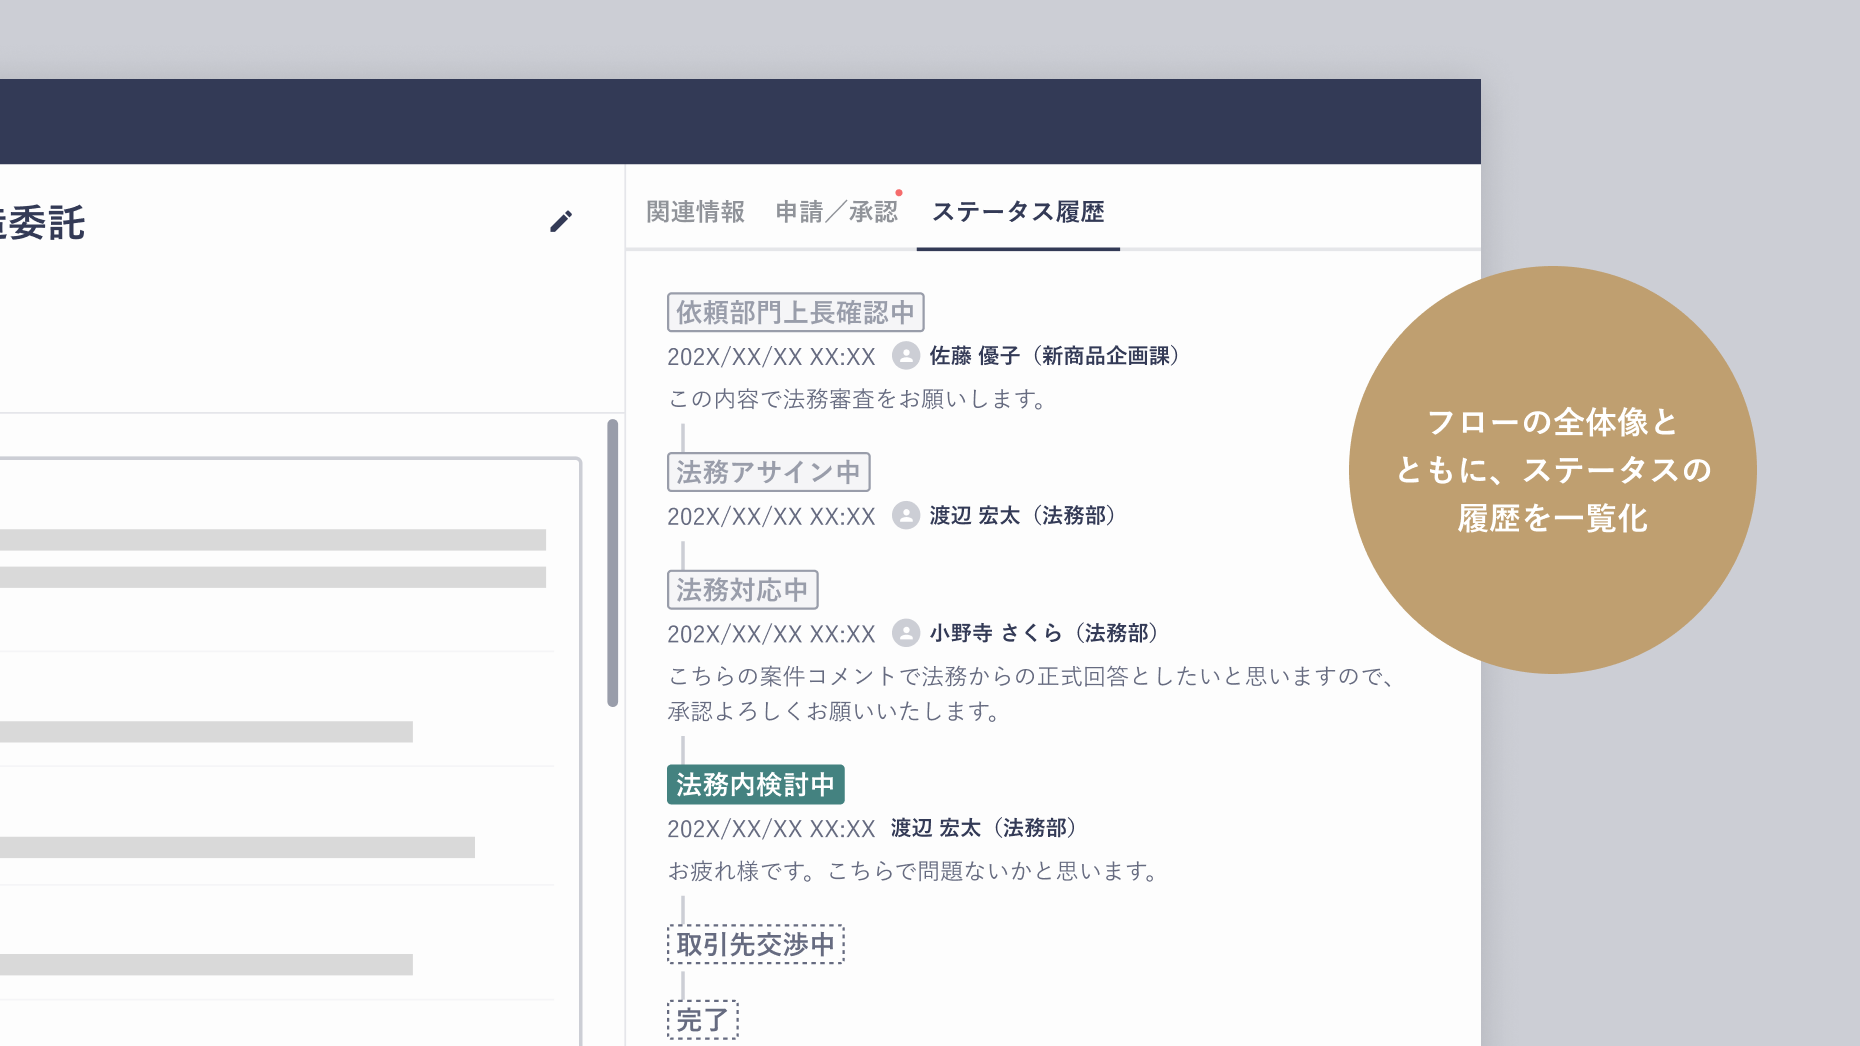This screenshot has height=1046, width=1860.
Task: Click the dashed 完了 status step
Action: 702,1020
